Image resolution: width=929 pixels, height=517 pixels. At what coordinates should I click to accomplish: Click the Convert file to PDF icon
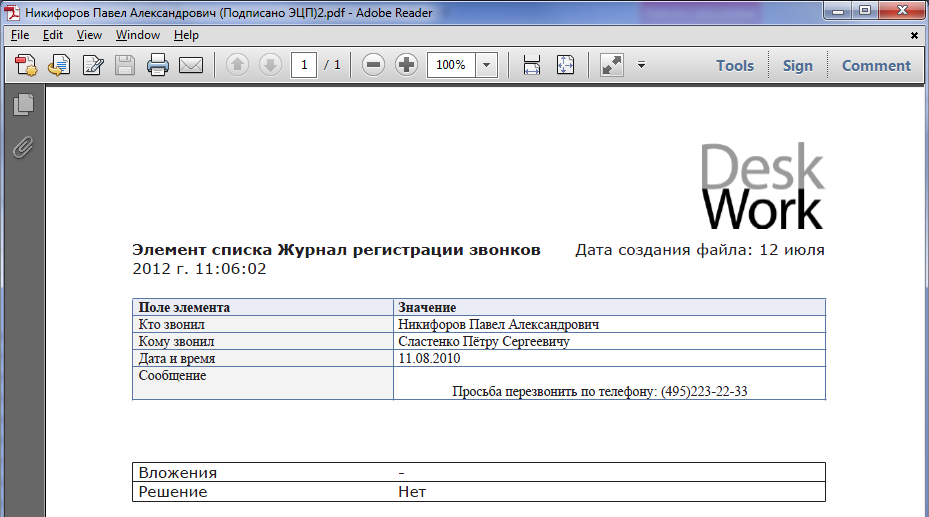[x=59, y=65]
